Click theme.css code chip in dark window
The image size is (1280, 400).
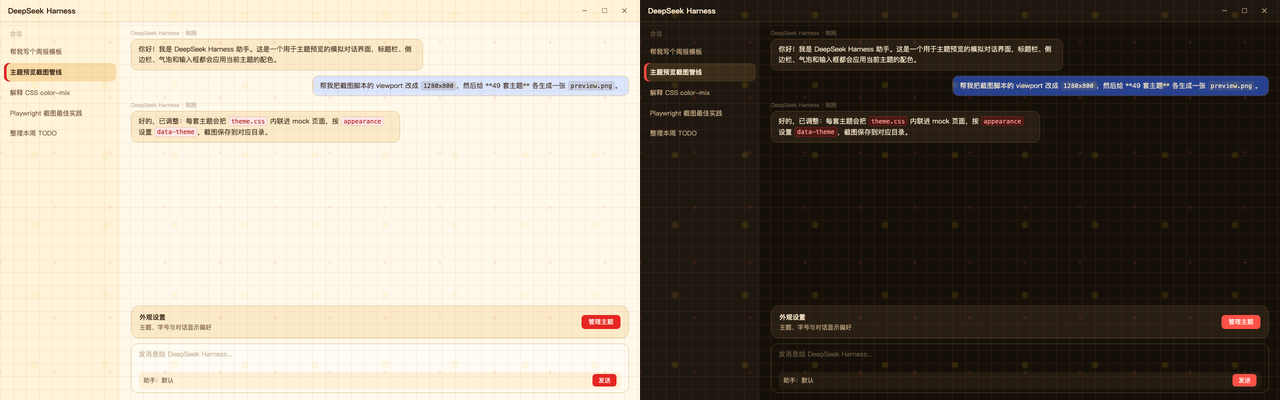tap(888, 121)
